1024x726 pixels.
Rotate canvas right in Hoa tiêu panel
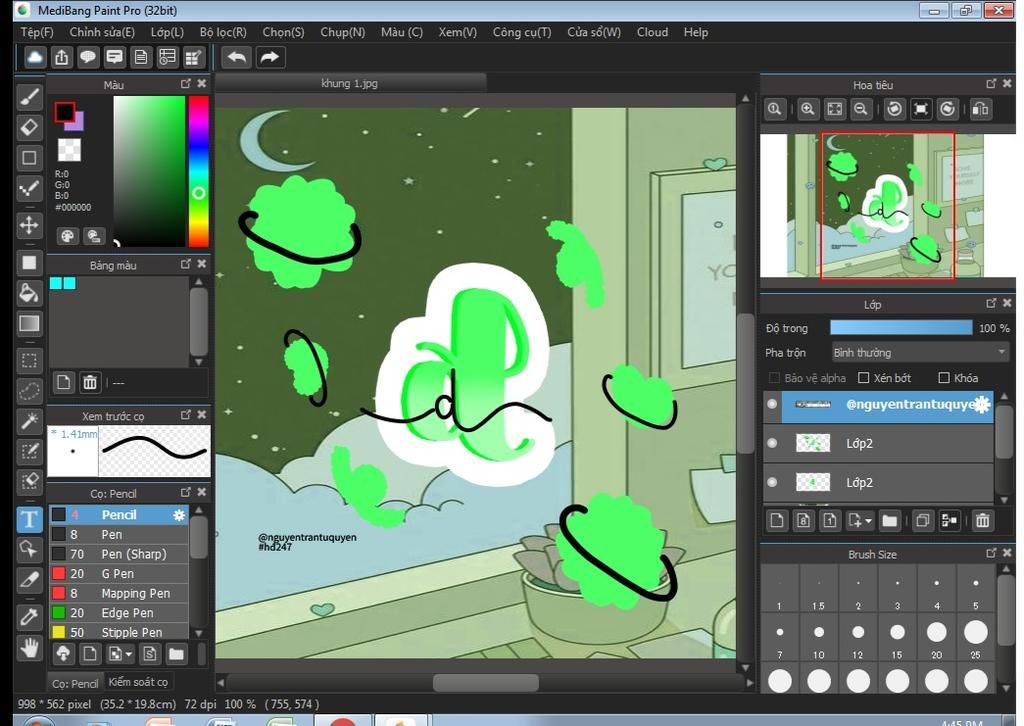click(948, 109)
